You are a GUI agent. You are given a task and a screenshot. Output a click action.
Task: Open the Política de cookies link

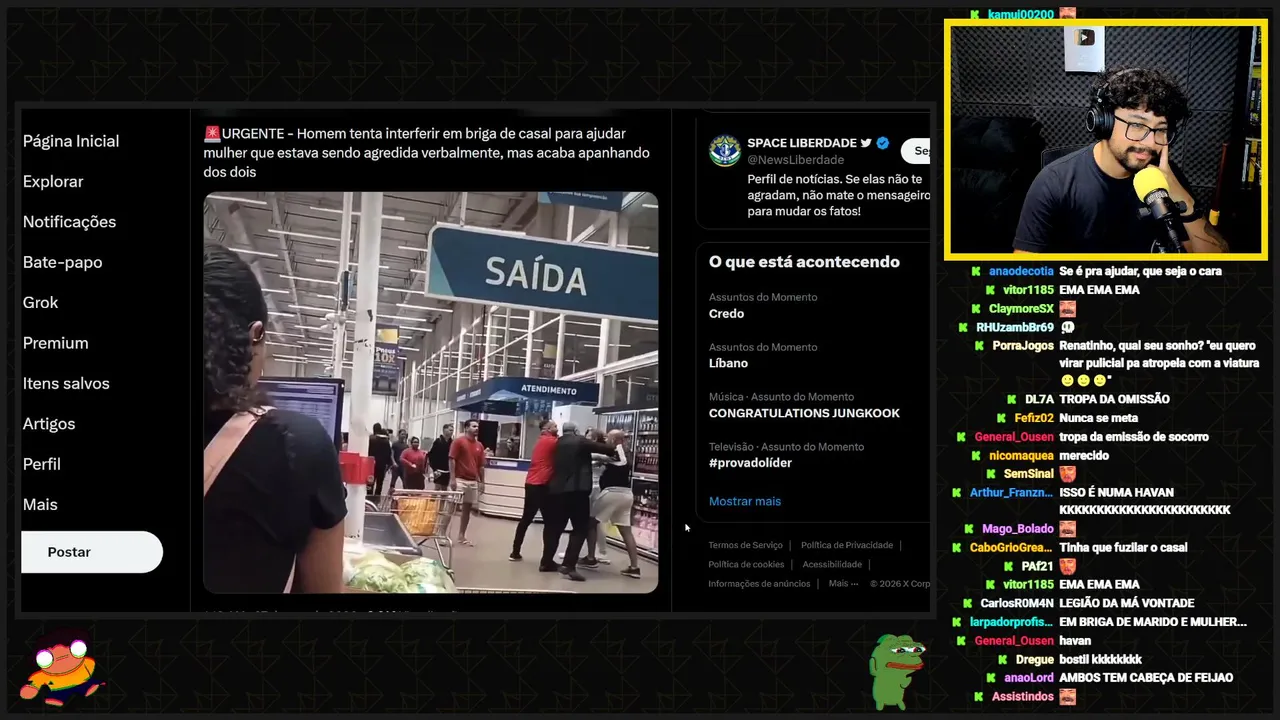pyautogui.click(x=746, y=564)
